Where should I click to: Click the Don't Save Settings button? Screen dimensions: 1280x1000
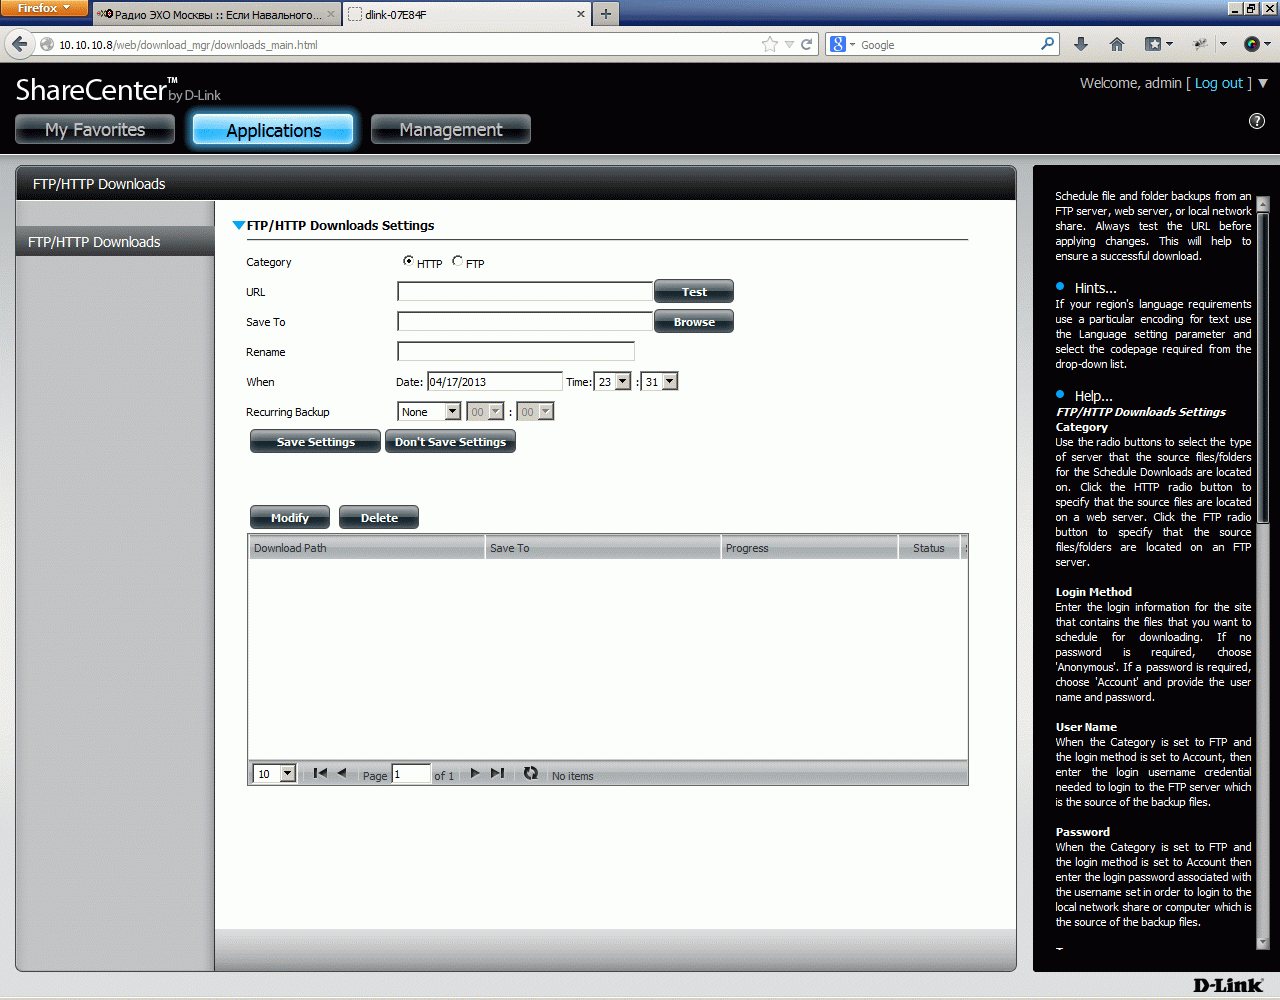point(450,441)
